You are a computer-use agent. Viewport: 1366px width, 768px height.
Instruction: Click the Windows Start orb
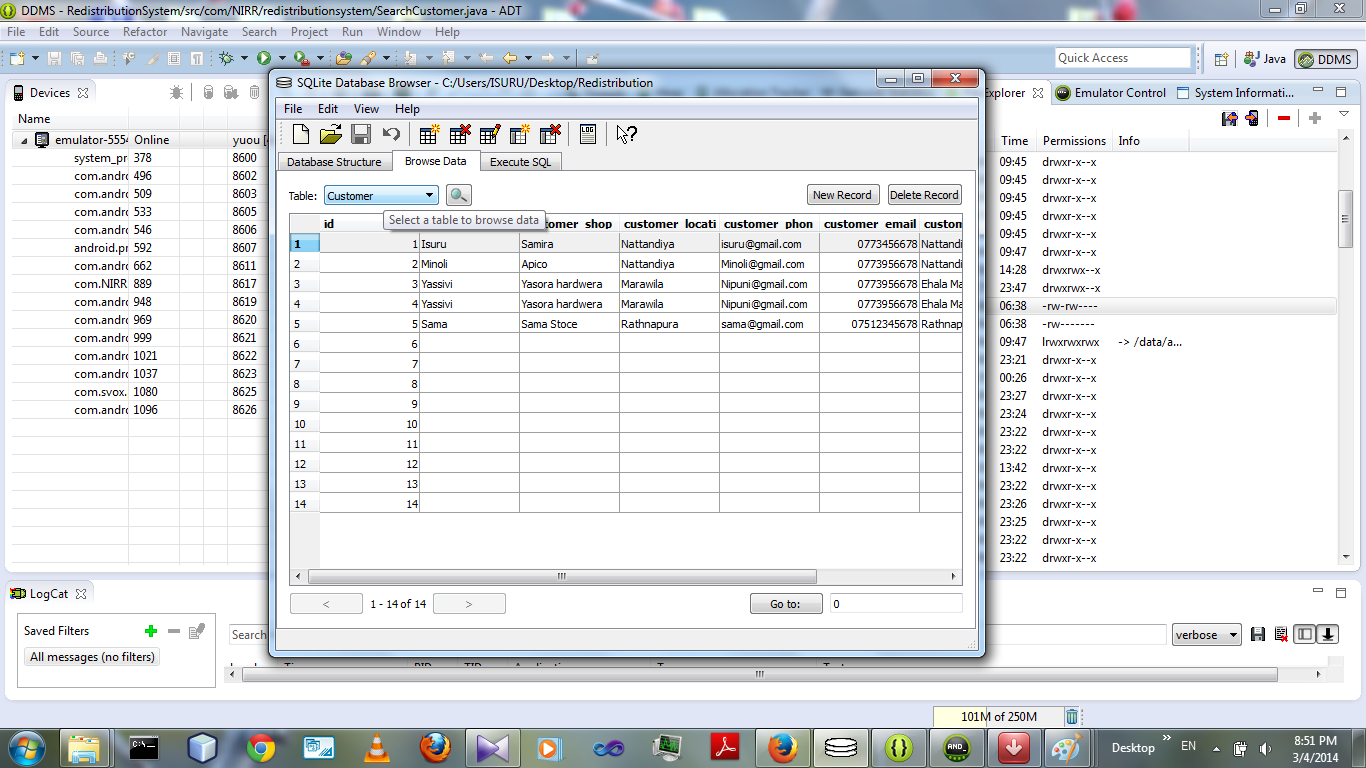click(27, 747)
